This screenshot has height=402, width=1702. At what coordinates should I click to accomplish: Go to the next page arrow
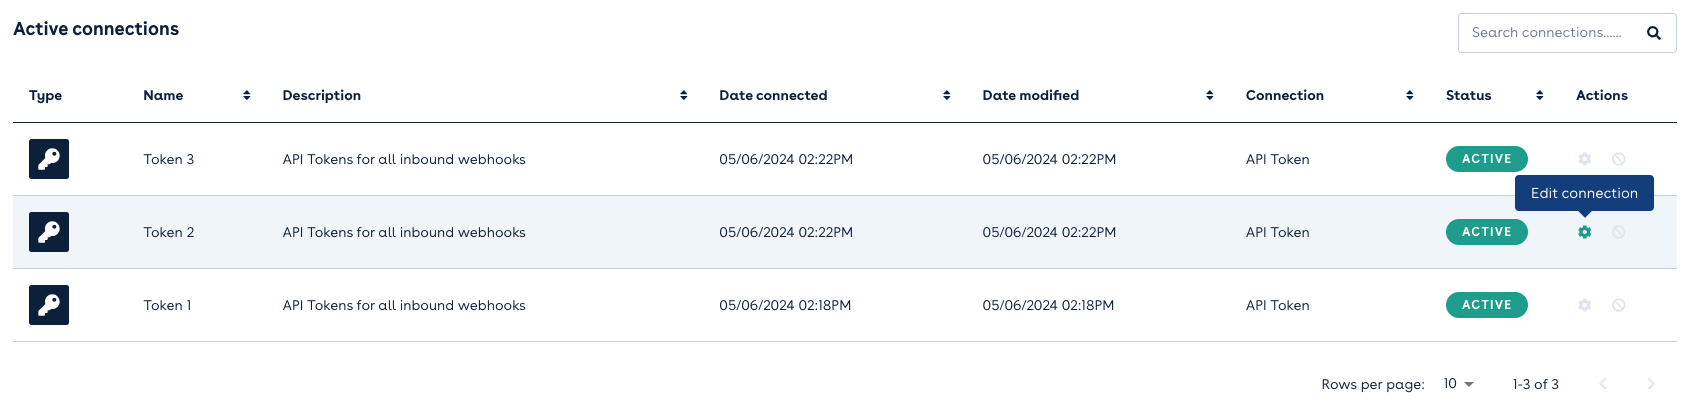pyautogui.click(x=1650, y=384)
